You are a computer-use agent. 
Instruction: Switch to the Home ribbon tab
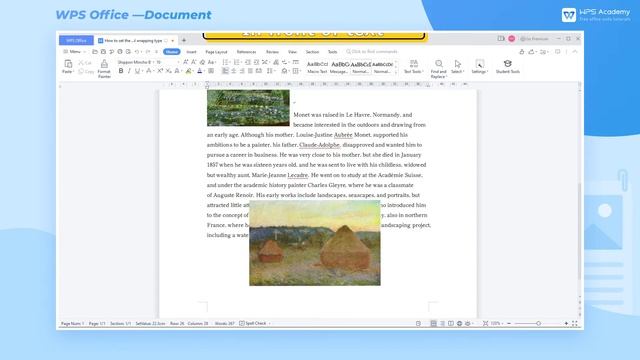point(171,52)
